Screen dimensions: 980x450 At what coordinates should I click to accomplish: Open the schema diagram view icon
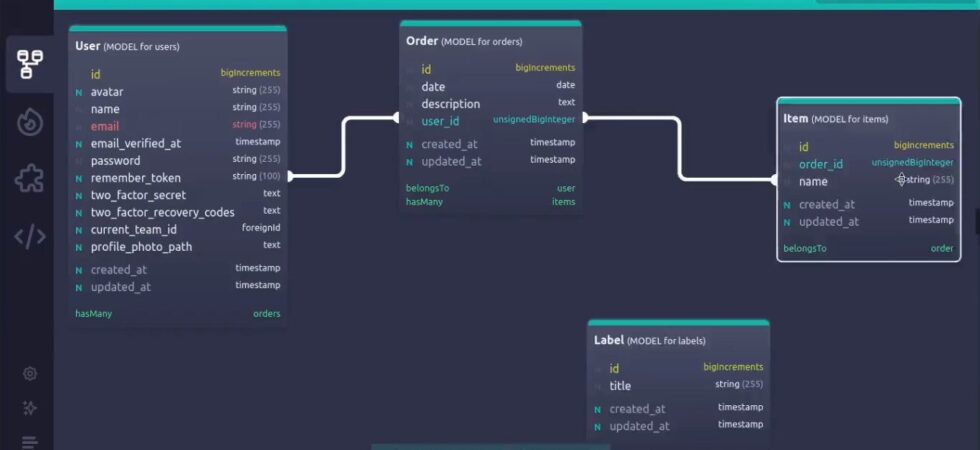point(29,64)
